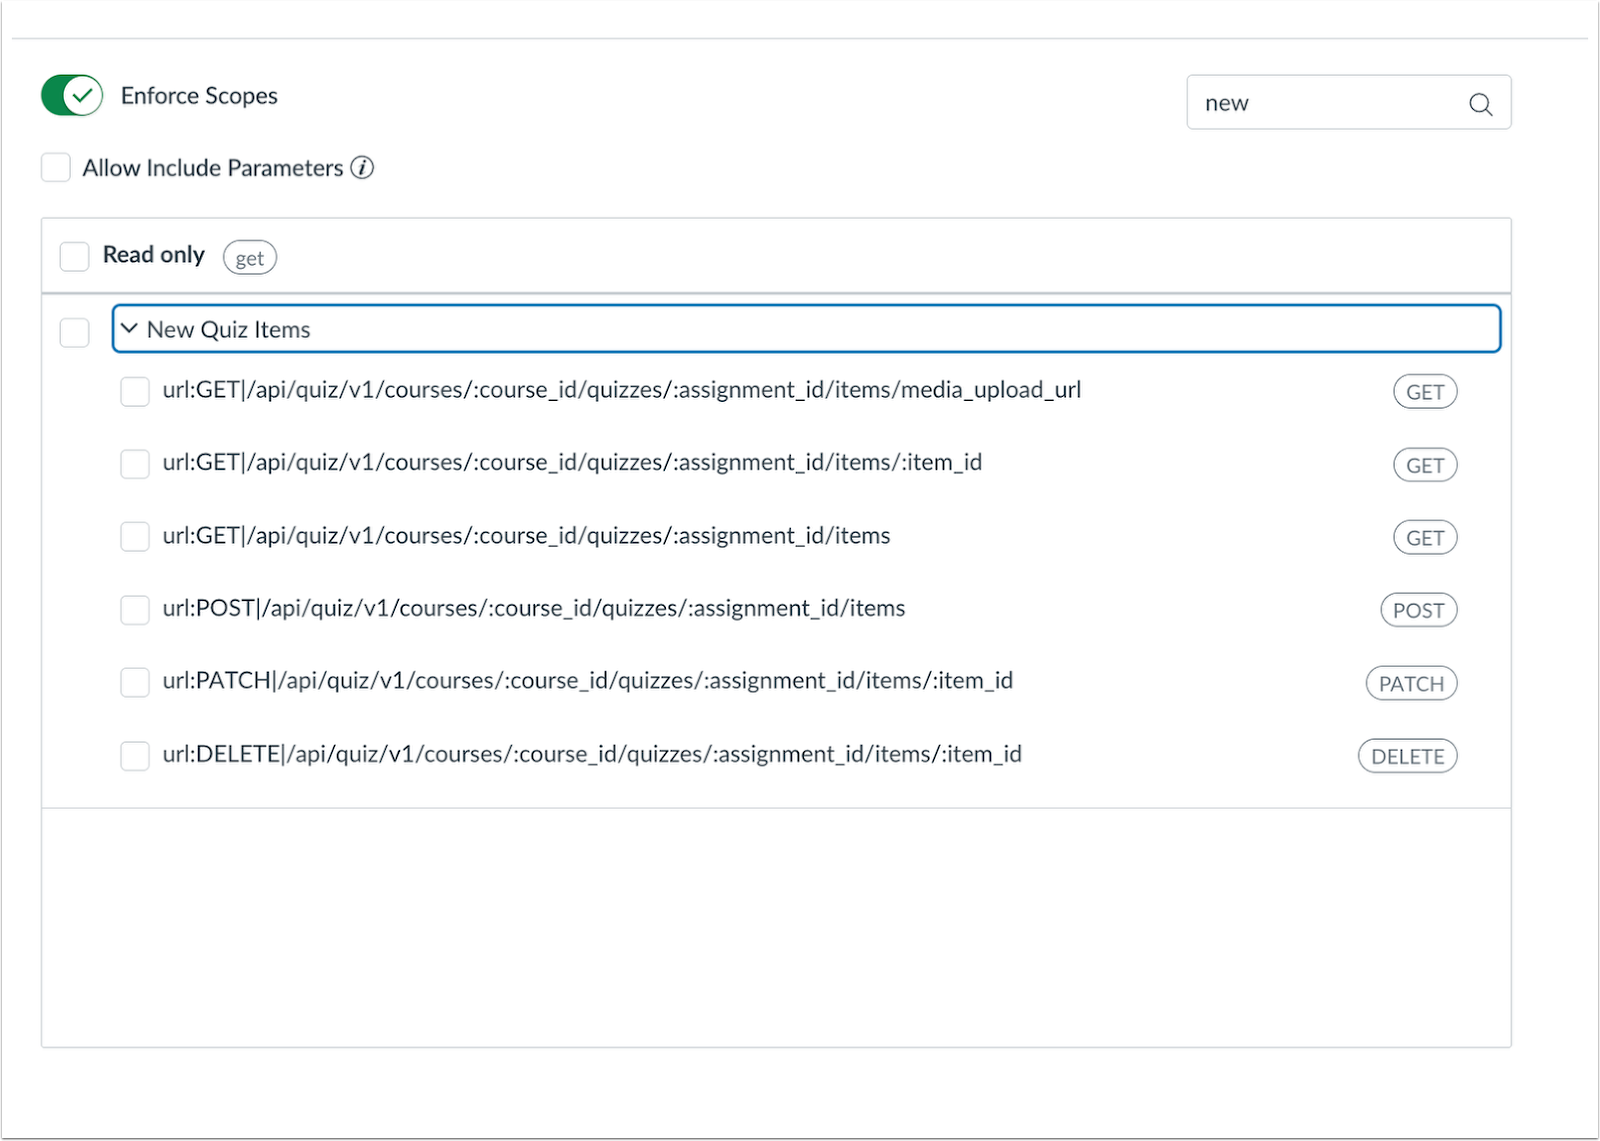
Task: Check the Read only checkbox
Action: 75,256
